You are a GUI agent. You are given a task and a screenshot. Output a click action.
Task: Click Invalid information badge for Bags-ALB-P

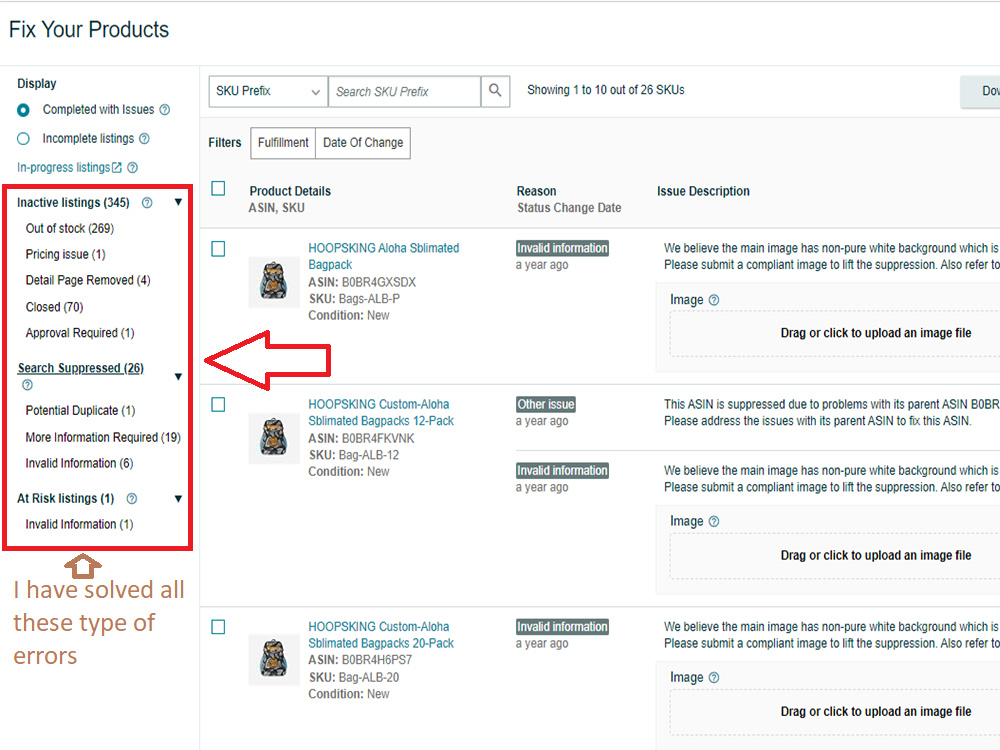tap(562, 248)
